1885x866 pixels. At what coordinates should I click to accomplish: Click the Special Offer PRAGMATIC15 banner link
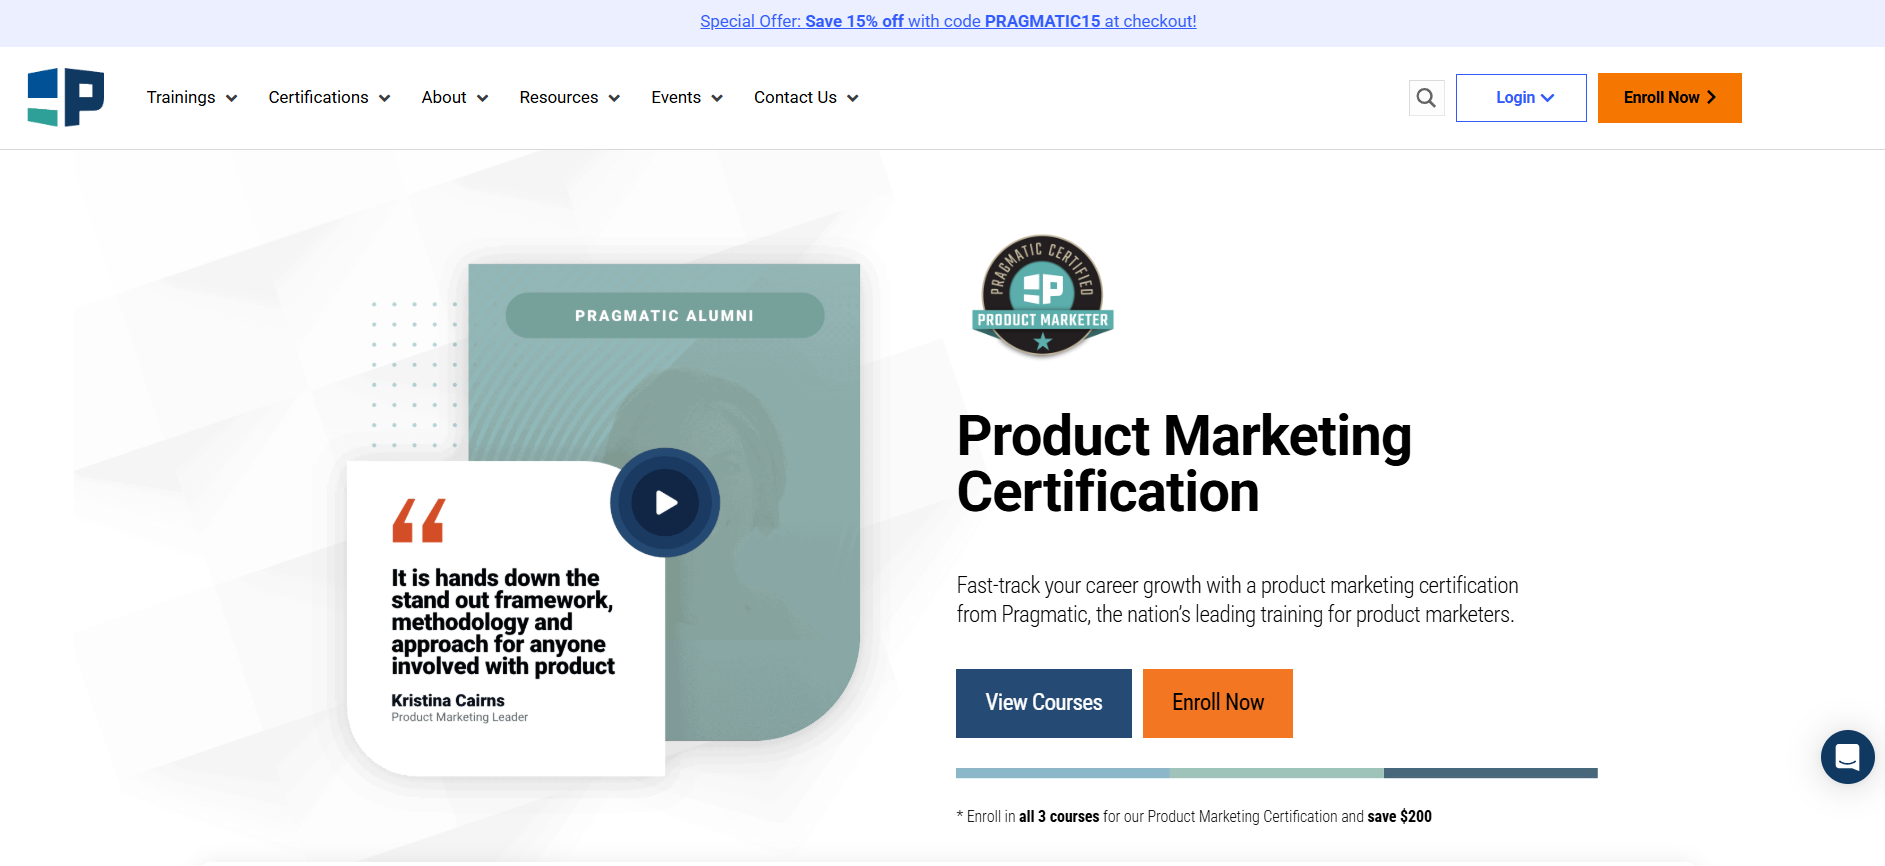(948, 21)
